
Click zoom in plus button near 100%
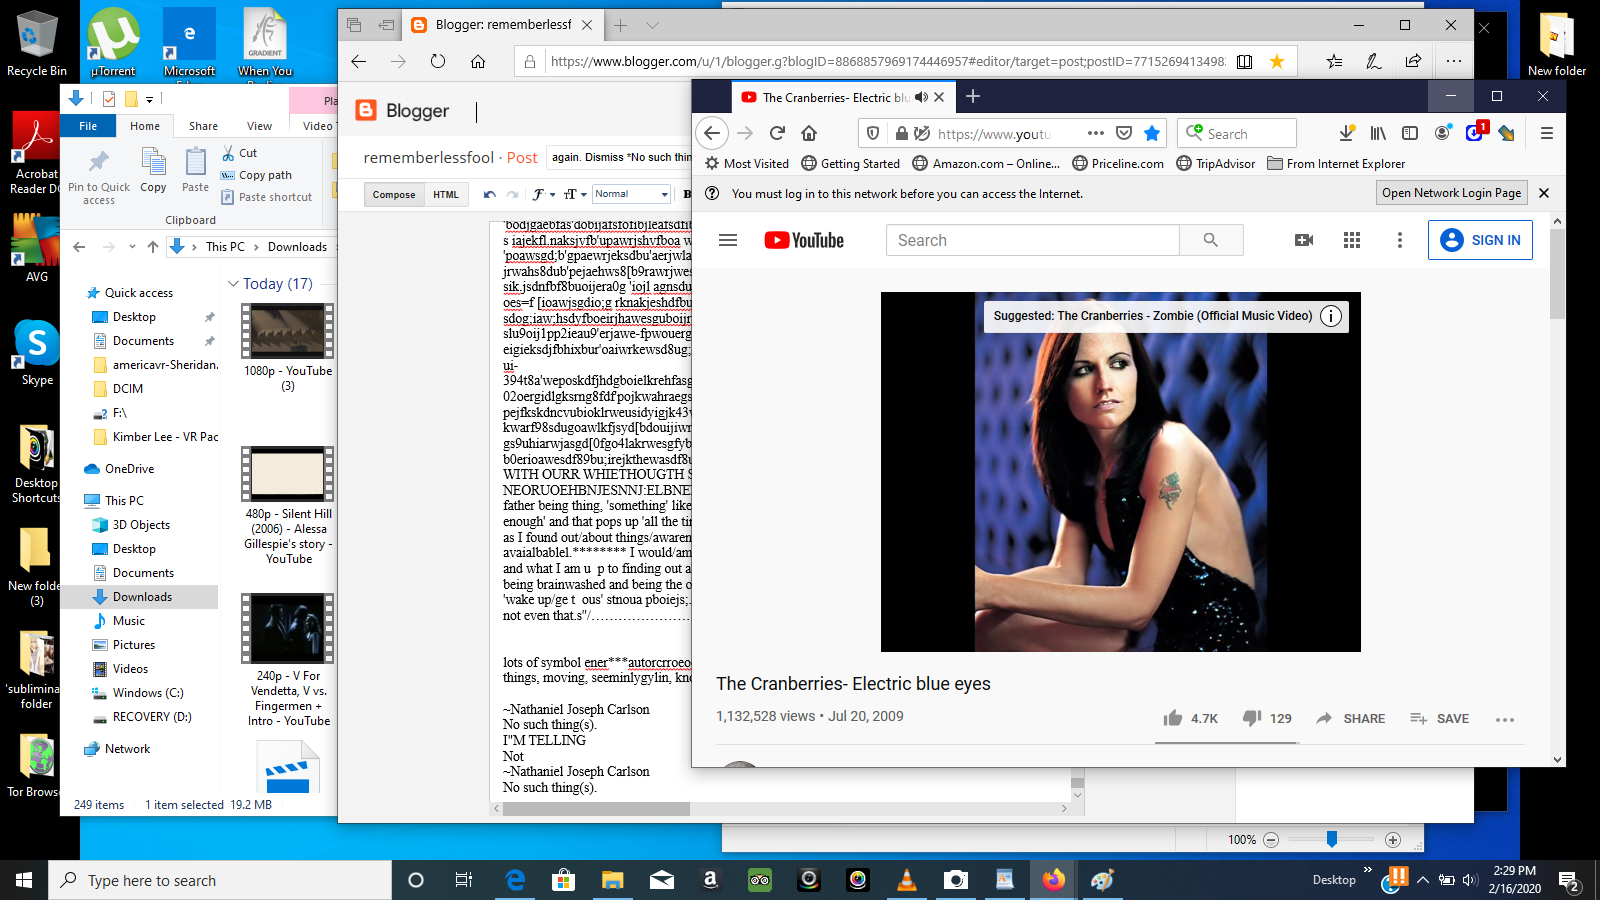[x=1393, y=840]
